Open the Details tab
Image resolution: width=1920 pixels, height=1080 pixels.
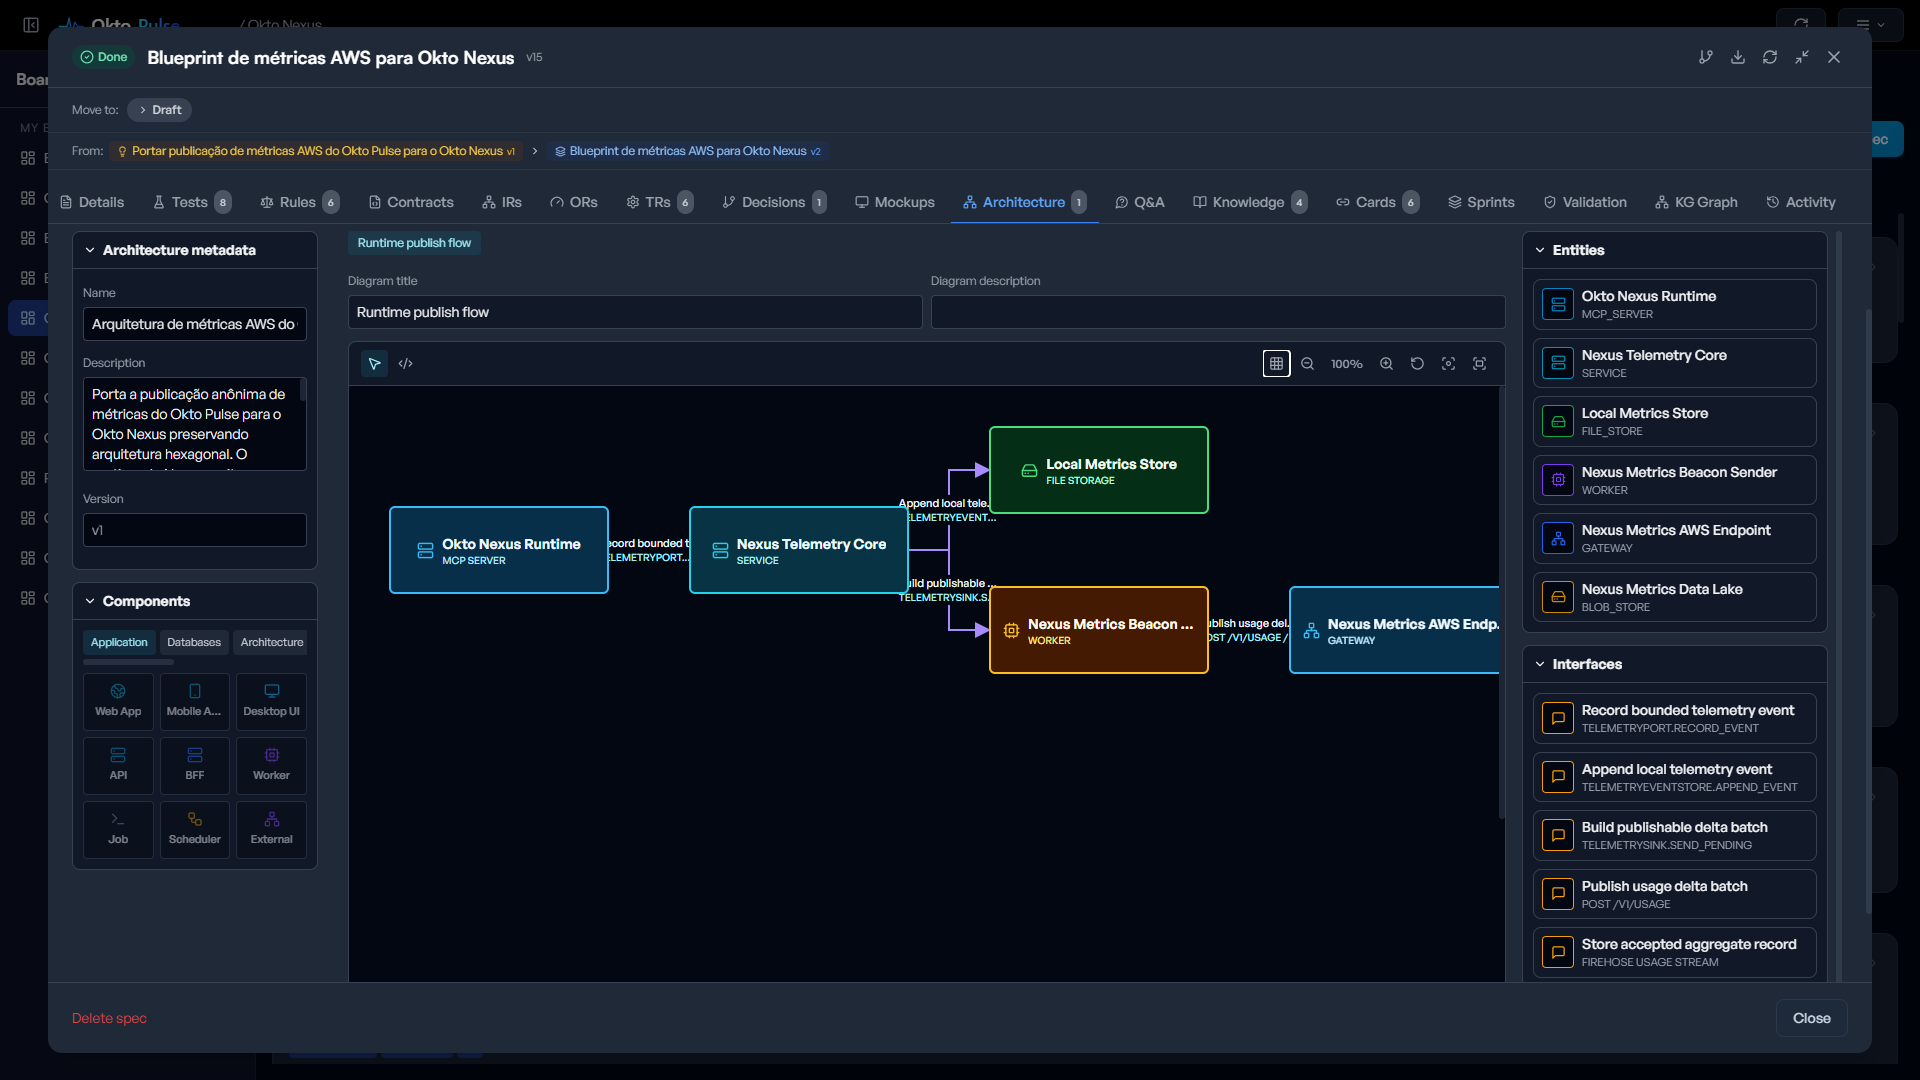[x=92, y=202]
